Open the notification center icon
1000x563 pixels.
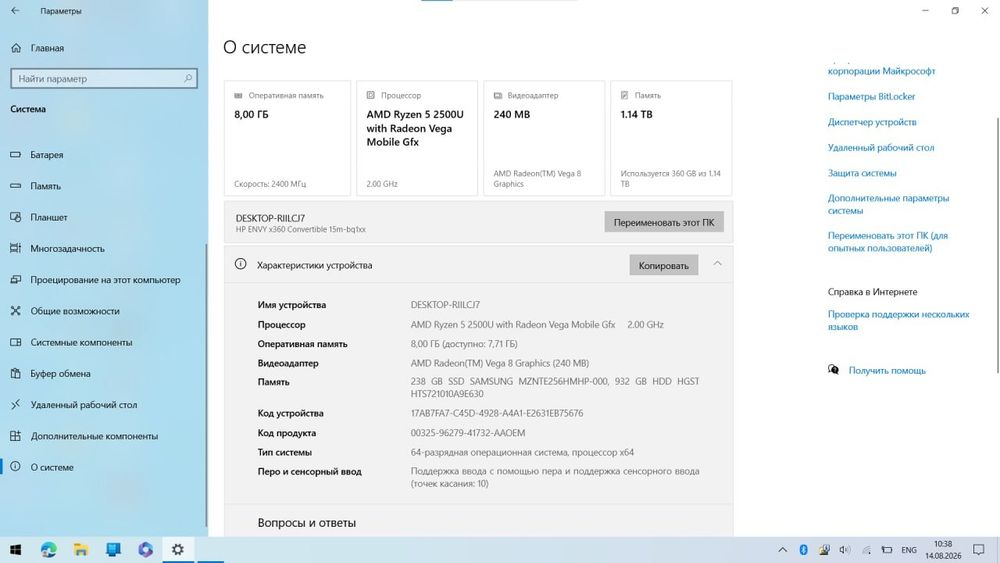(979, 550)
